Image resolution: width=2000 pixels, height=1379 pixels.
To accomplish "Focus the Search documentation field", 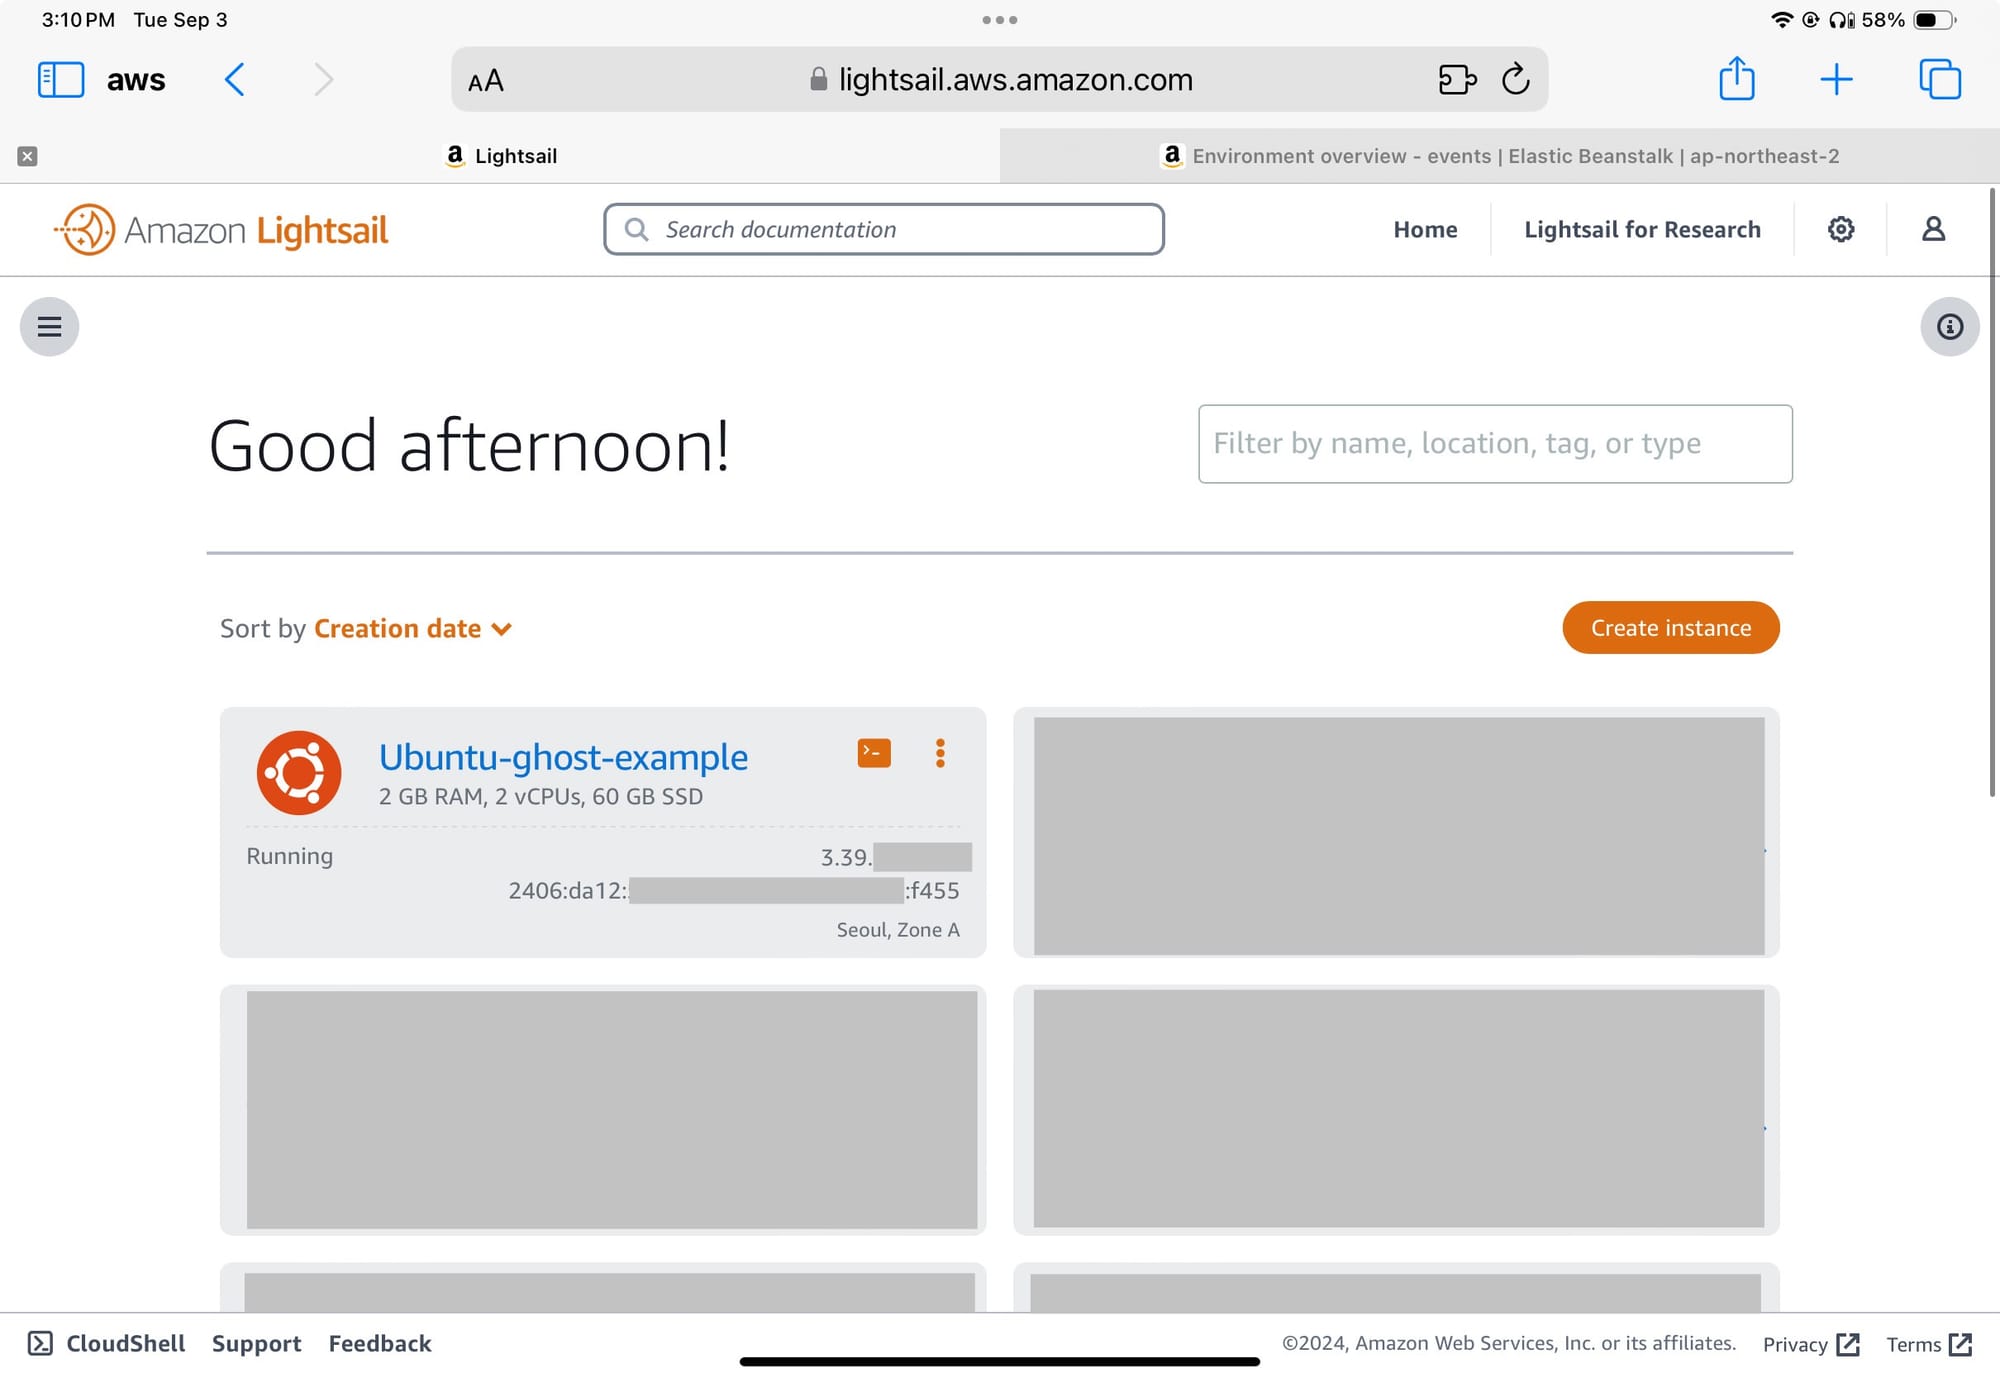I will 884,229.
